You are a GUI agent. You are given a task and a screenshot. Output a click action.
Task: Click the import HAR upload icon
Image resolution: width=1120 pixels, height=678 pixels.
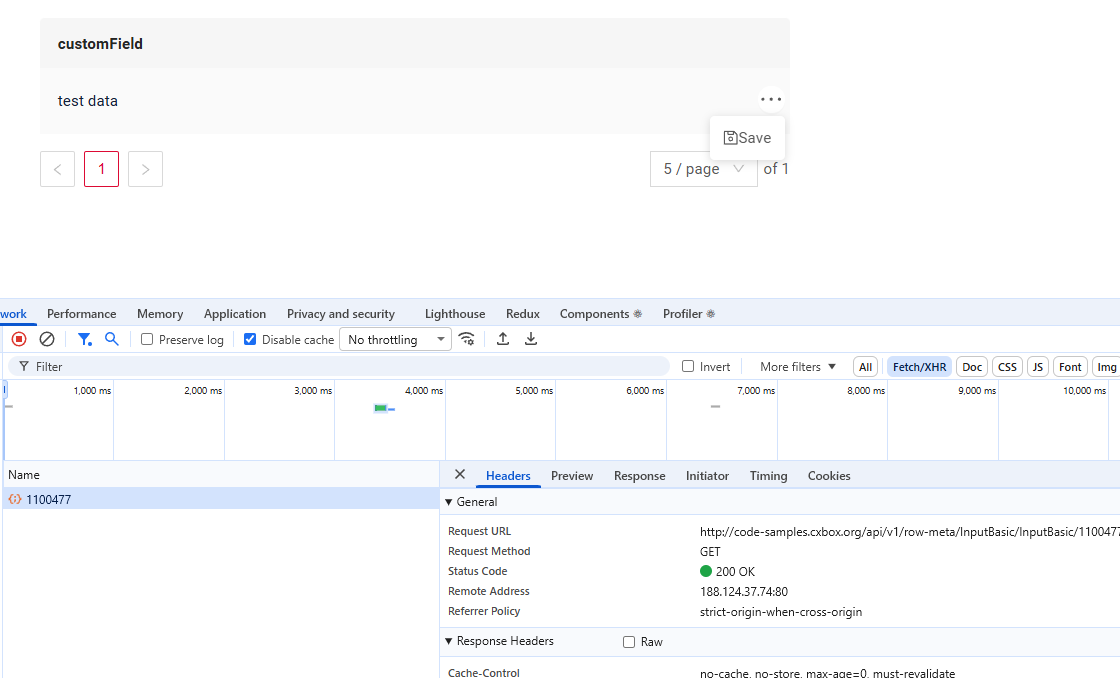(x=503, y=339)
